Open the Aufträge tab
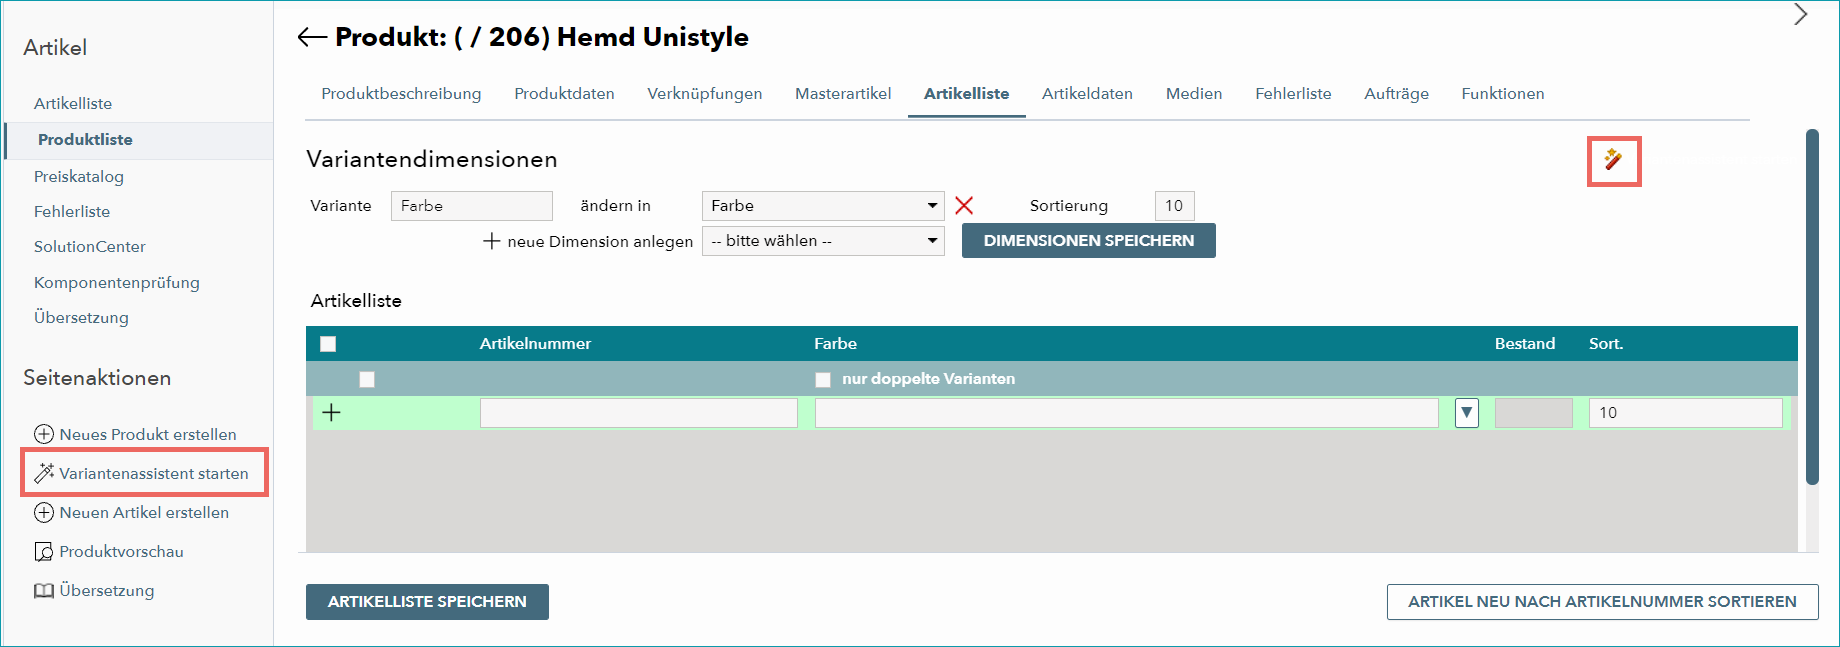Screen dimensions: 1840x647 point(1396,94)
